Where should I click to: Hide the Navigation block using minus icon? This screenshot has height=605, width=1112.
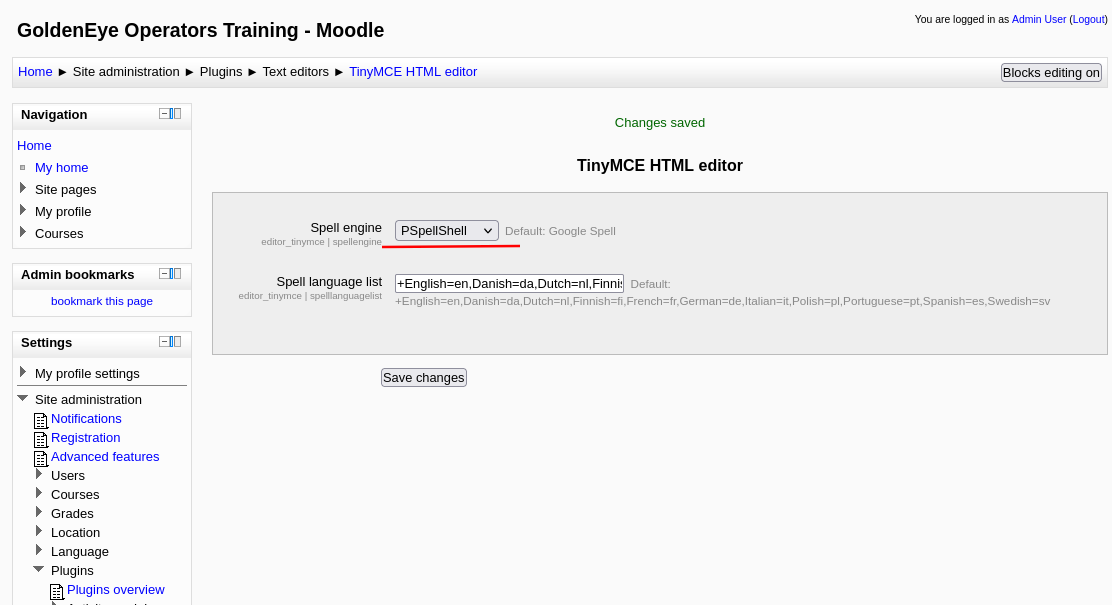[x=164, y=113]
